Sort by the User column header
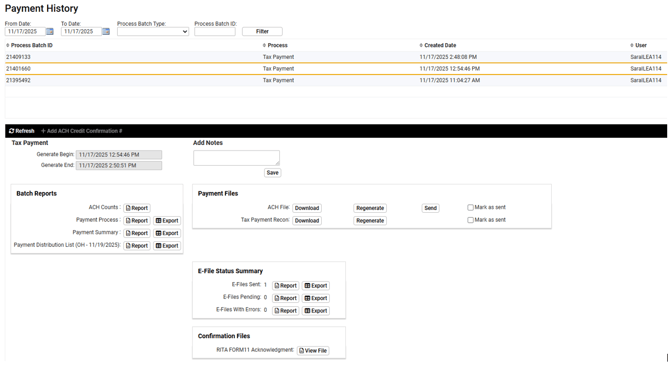Image resolution: width=670 pixels, height=365 pixels. 638,45
